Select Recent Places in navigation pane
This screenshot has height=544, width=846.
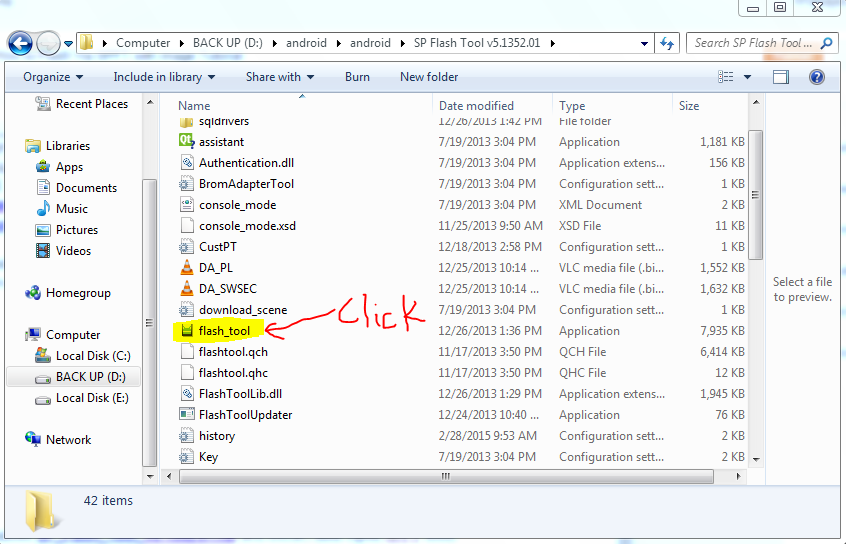click(x=82, y=104)
